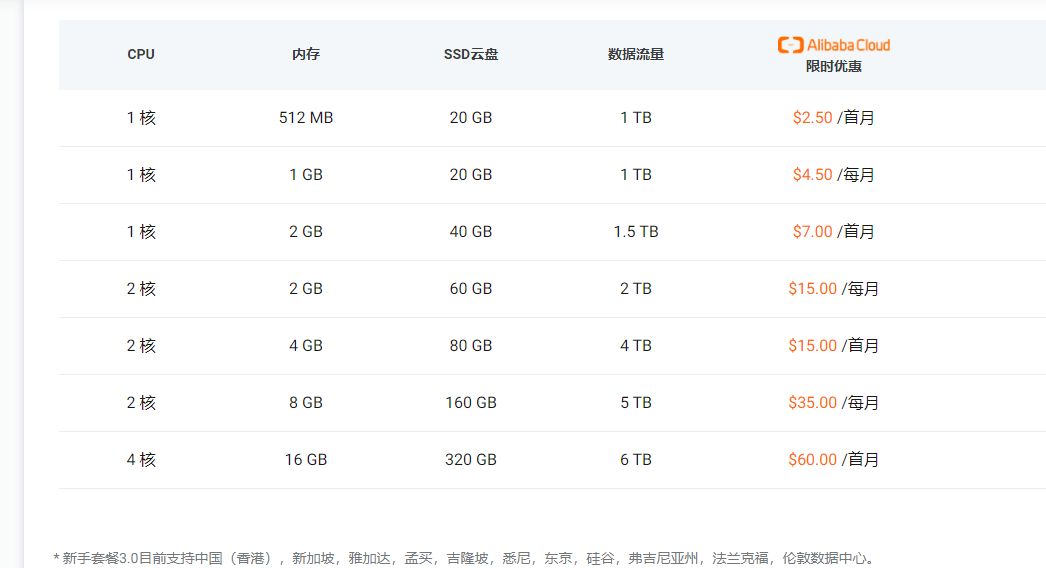Click the 内存 column header
The image size is (1046, 568).
(306, 54)
